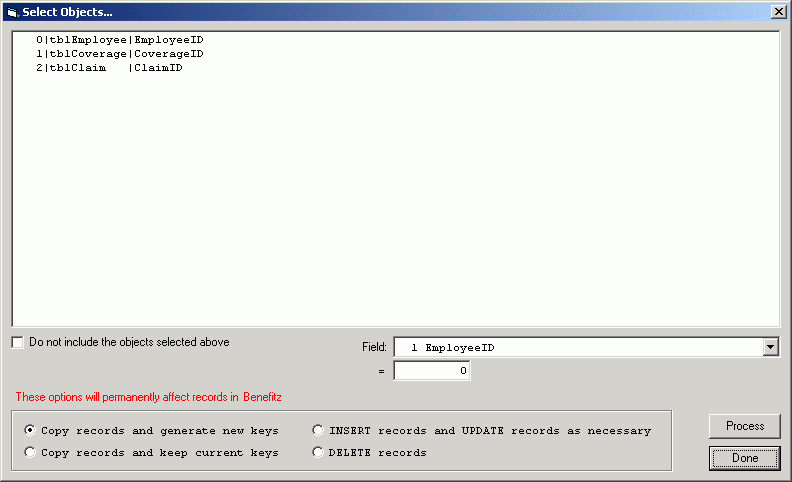Viewport: 792px width, 482px height.
Task: Click the red Benefitz warning text
Action: [148, 397]
